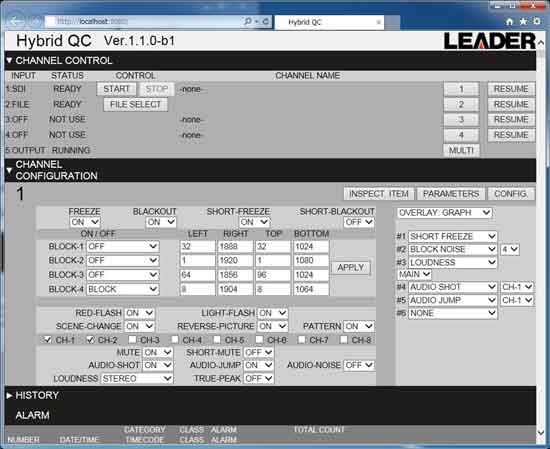Viewport: 550px width, 449px height.
Task: Click the LEADER logo
Action: coord(489,41)
